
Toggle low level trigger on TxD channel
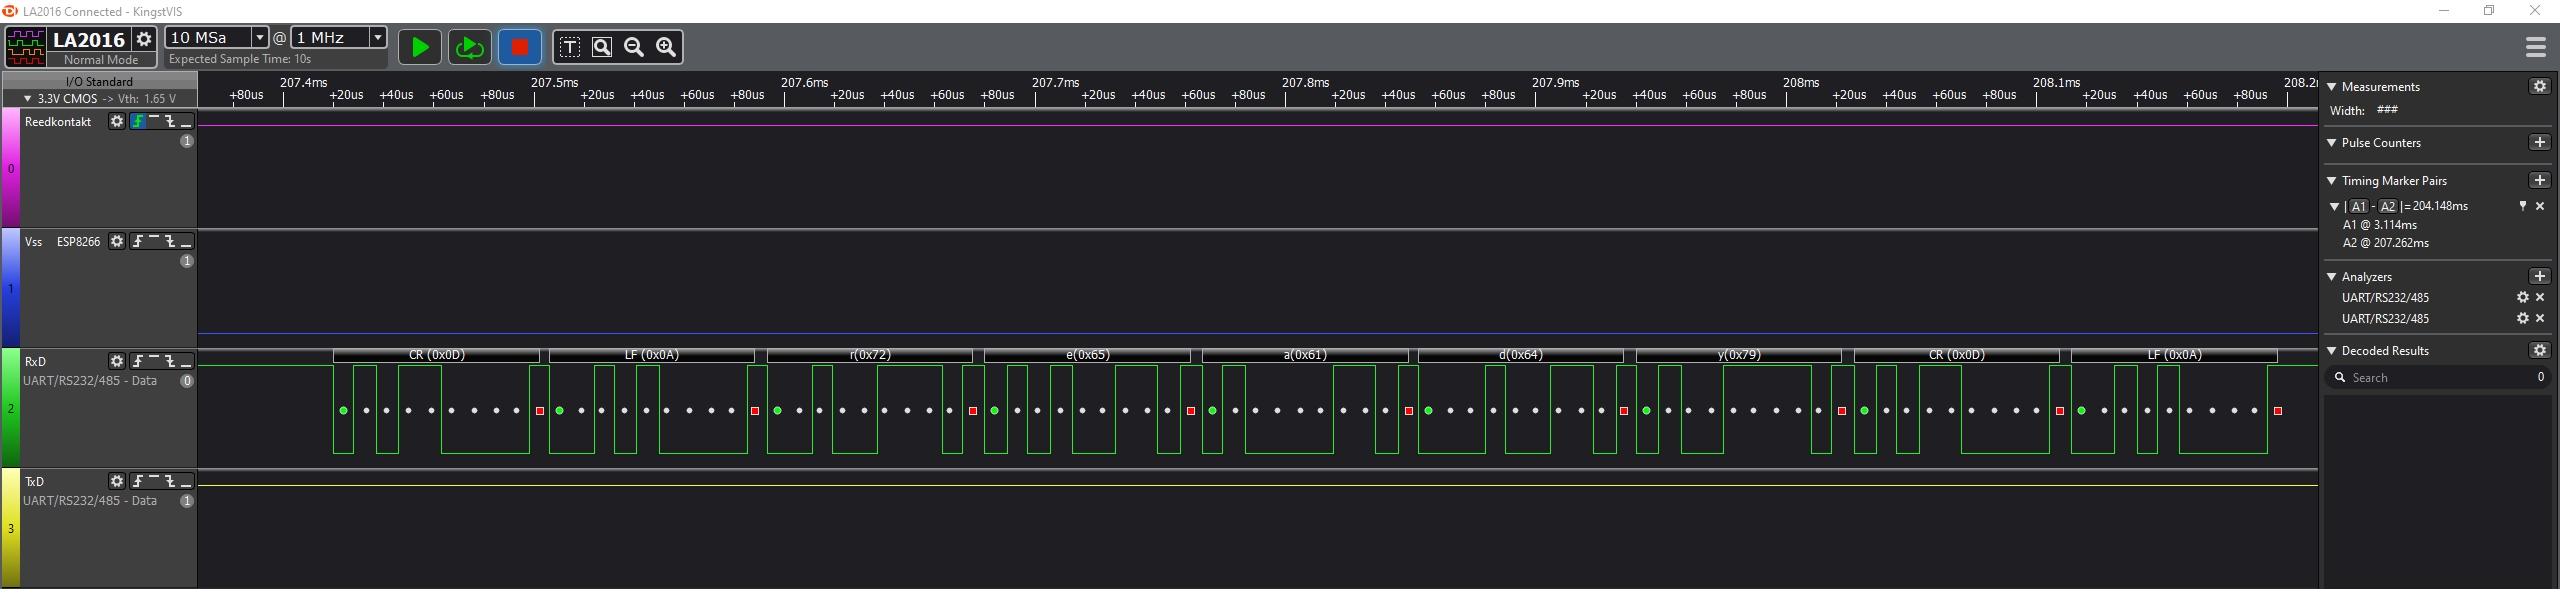click(186, 481)
